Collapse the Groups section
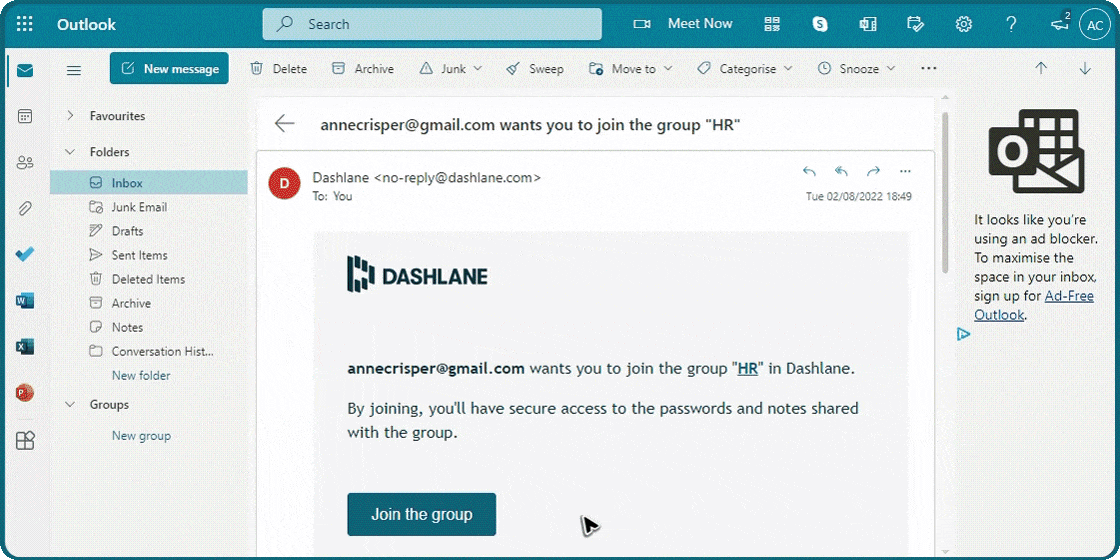1120x560 pixels. coord(70,404)
